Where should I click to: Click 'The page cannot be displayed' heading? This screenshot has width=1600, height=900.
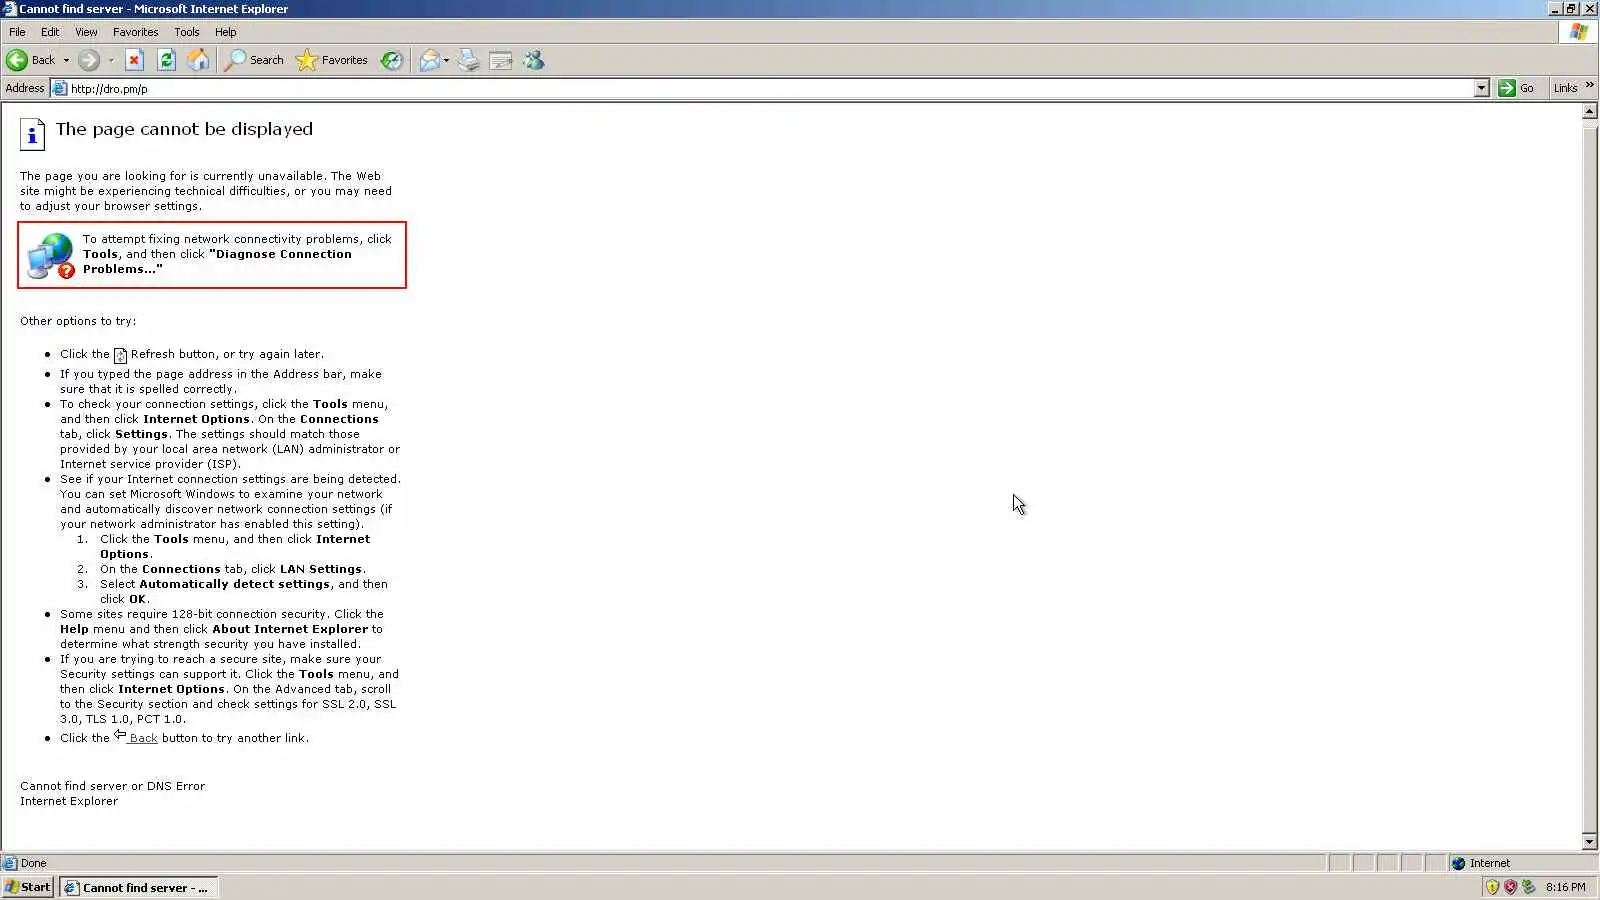[184, 129]
